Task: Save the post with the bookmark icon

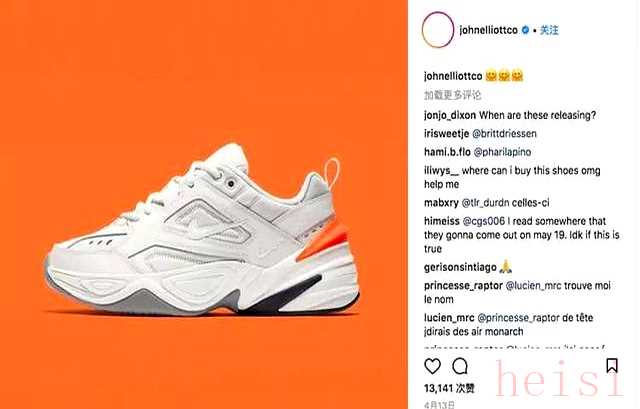Action: click(x=611, y=366)
